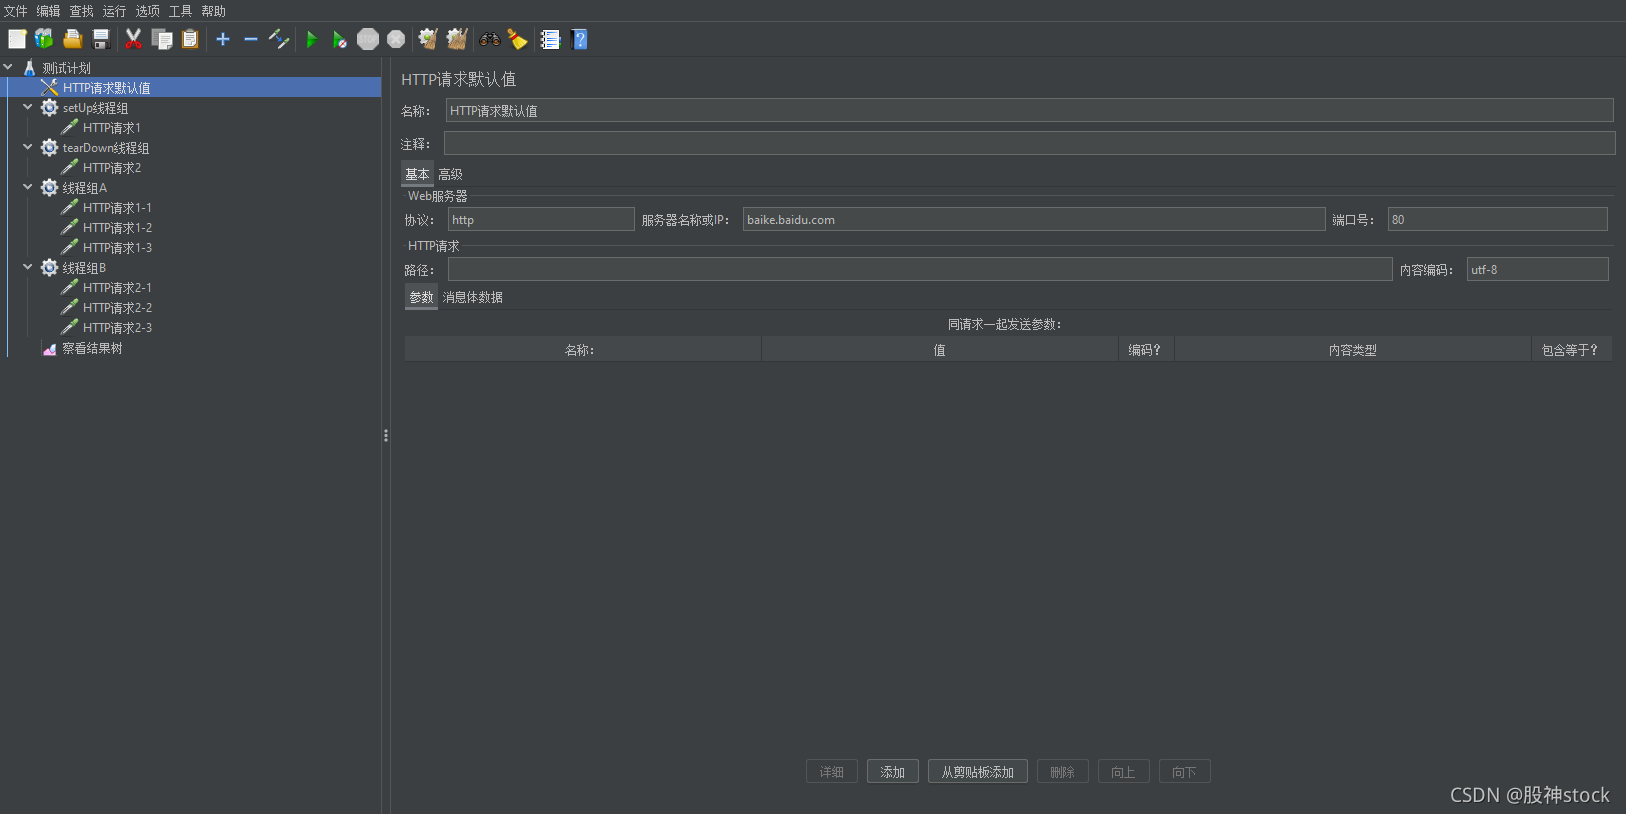Viewport: 1626px width, 814px height.
Task: Open the function helper list icon
Action: [550, 39]
